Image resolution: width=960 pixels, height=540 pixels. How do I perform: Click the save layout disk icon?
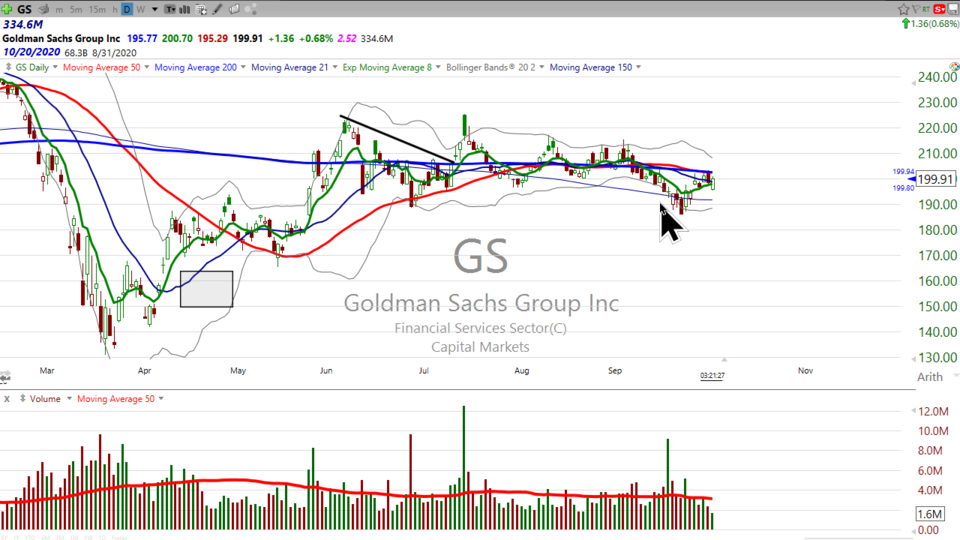coord(953,9)
